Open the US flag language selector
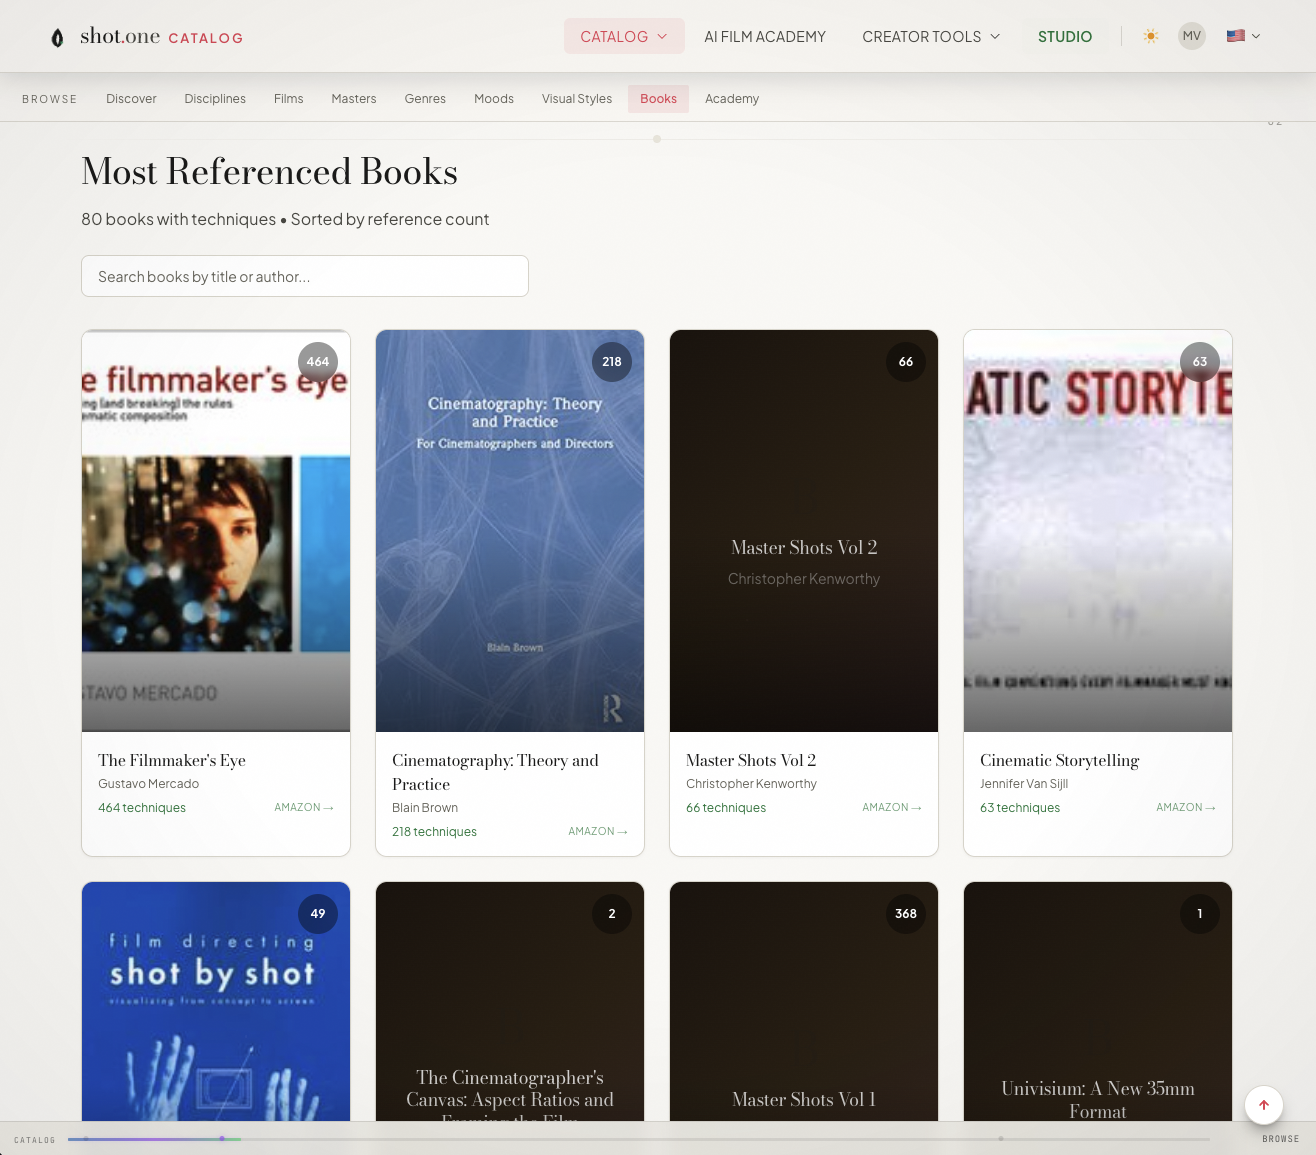 [1243, 36]
